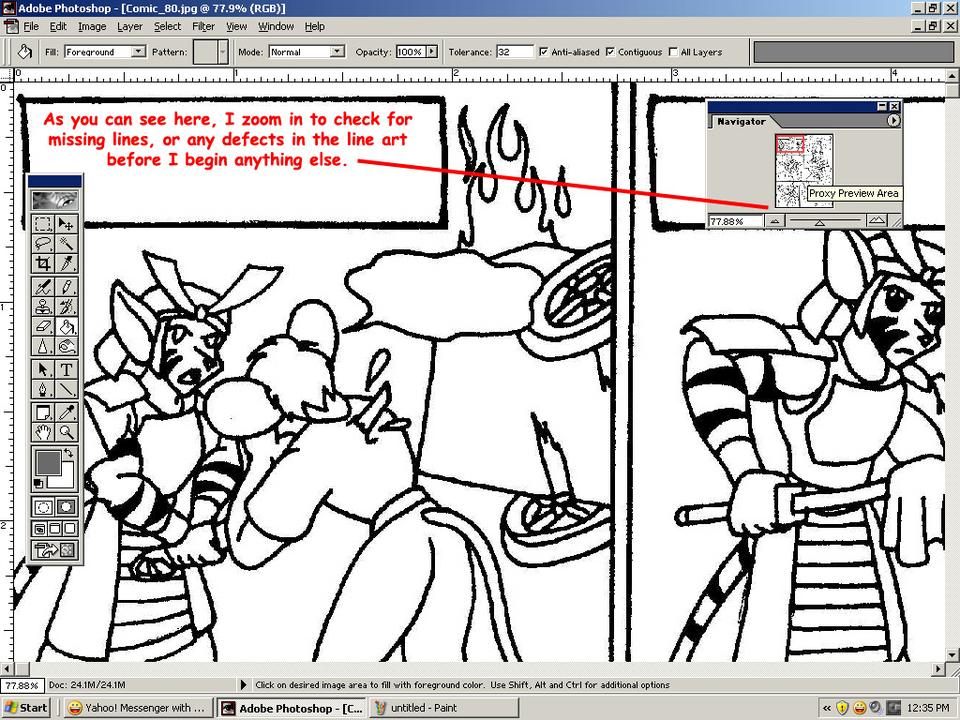
Task: Click the Adobe Photoshop taskbar button
Action: tap(291, 708)
